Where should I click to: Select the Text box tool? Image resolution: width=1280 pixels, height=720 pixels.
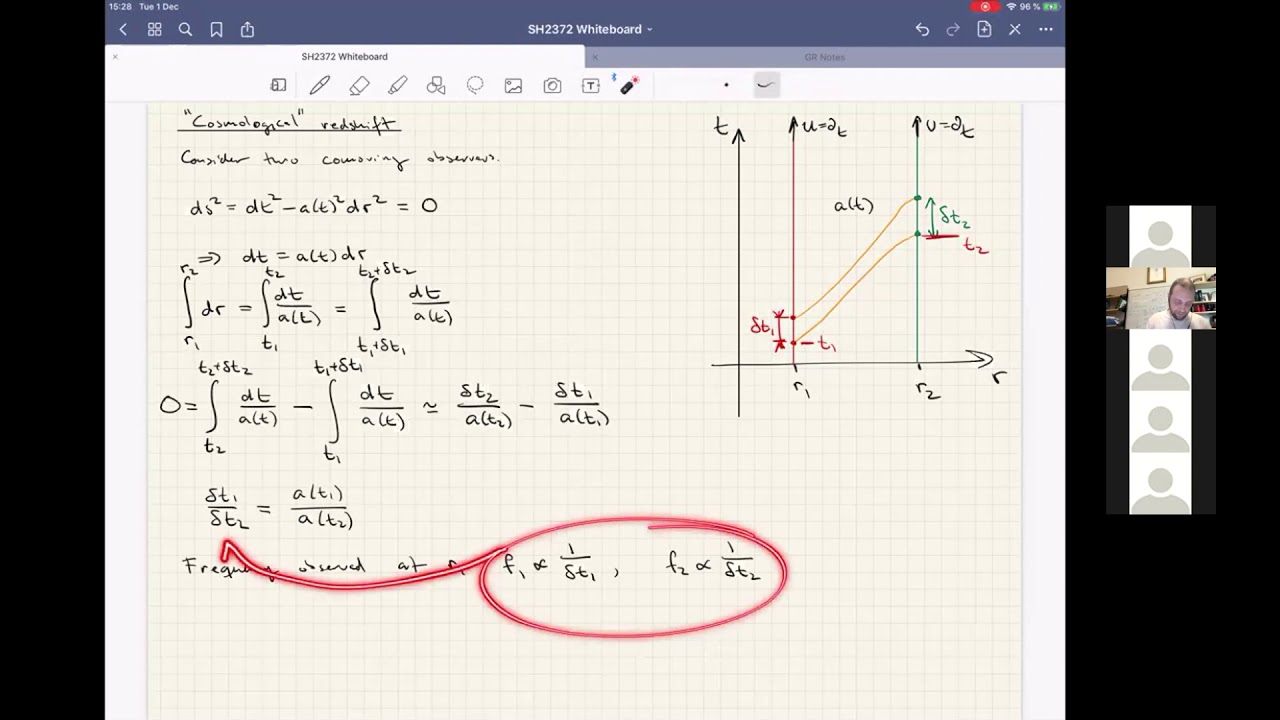click(x=591, y=86)
